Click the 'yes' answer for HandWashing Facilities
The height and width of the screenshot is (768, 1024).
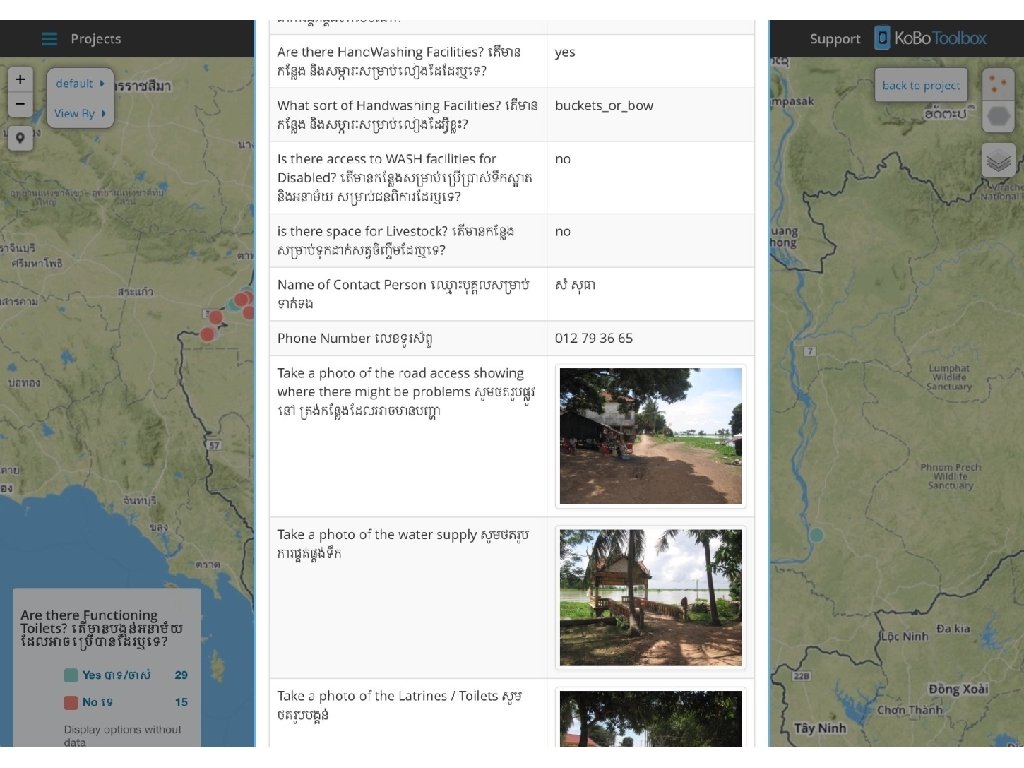click(565, 52)
